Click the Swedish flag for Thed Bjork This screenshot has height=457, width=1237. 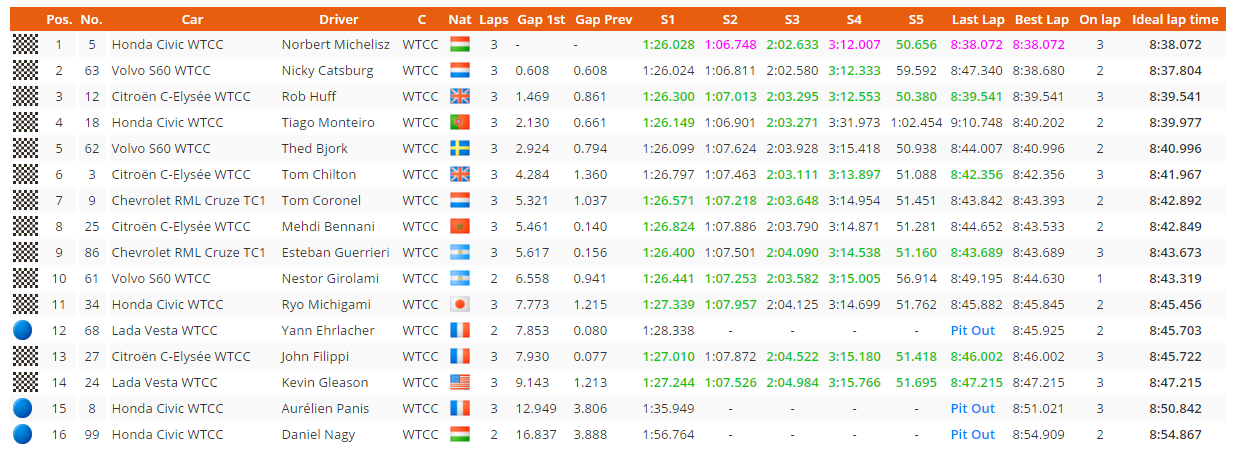point(460,149)
